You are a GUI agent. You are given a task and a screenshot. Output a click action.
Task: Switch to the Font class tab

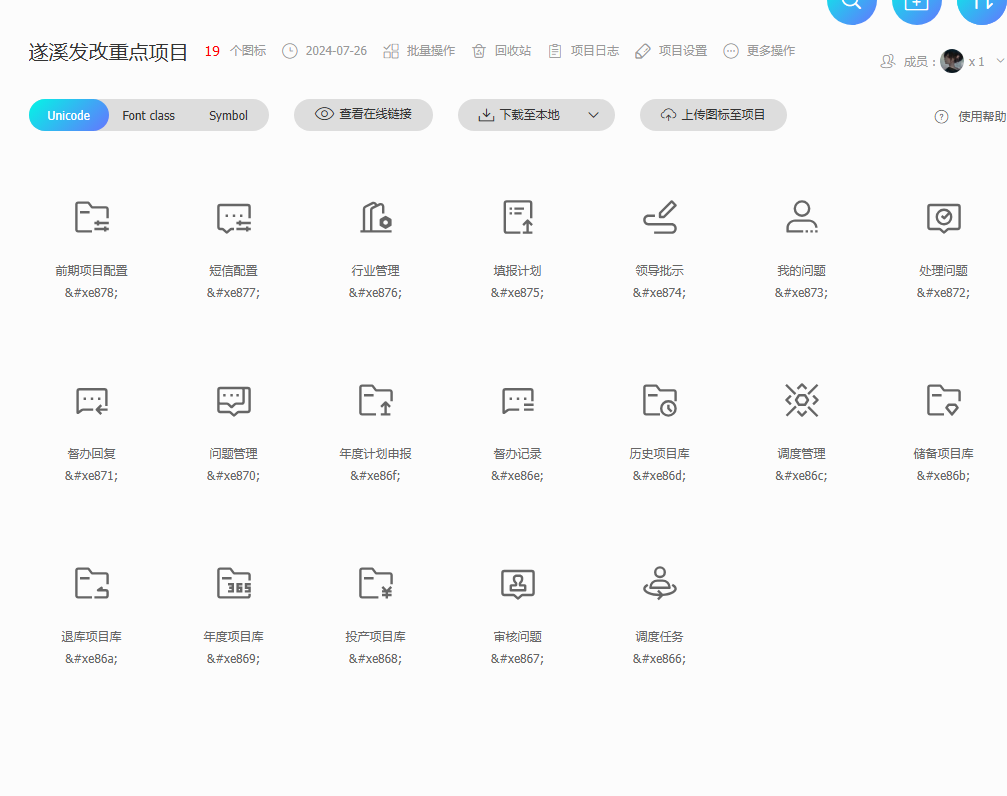[x=148, y=116]
